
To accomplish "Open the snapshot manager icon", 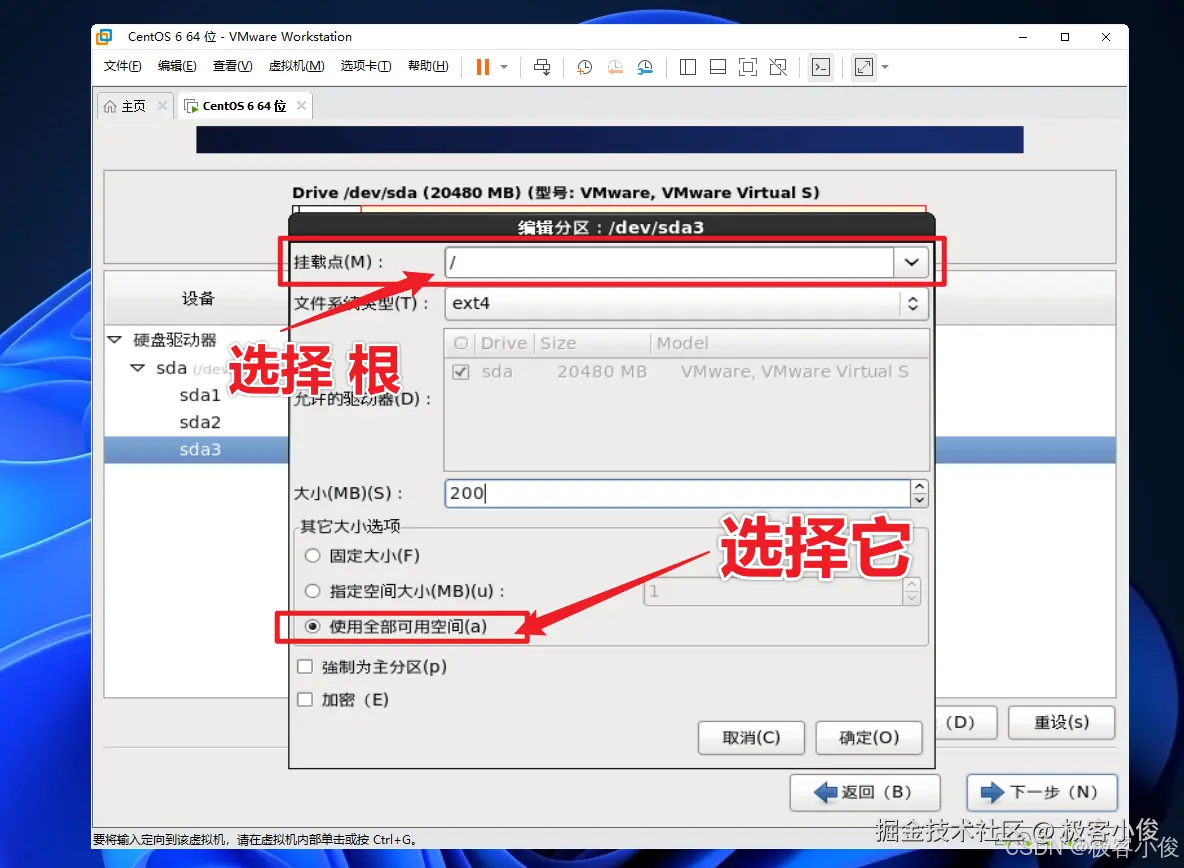I will (645, 67).
